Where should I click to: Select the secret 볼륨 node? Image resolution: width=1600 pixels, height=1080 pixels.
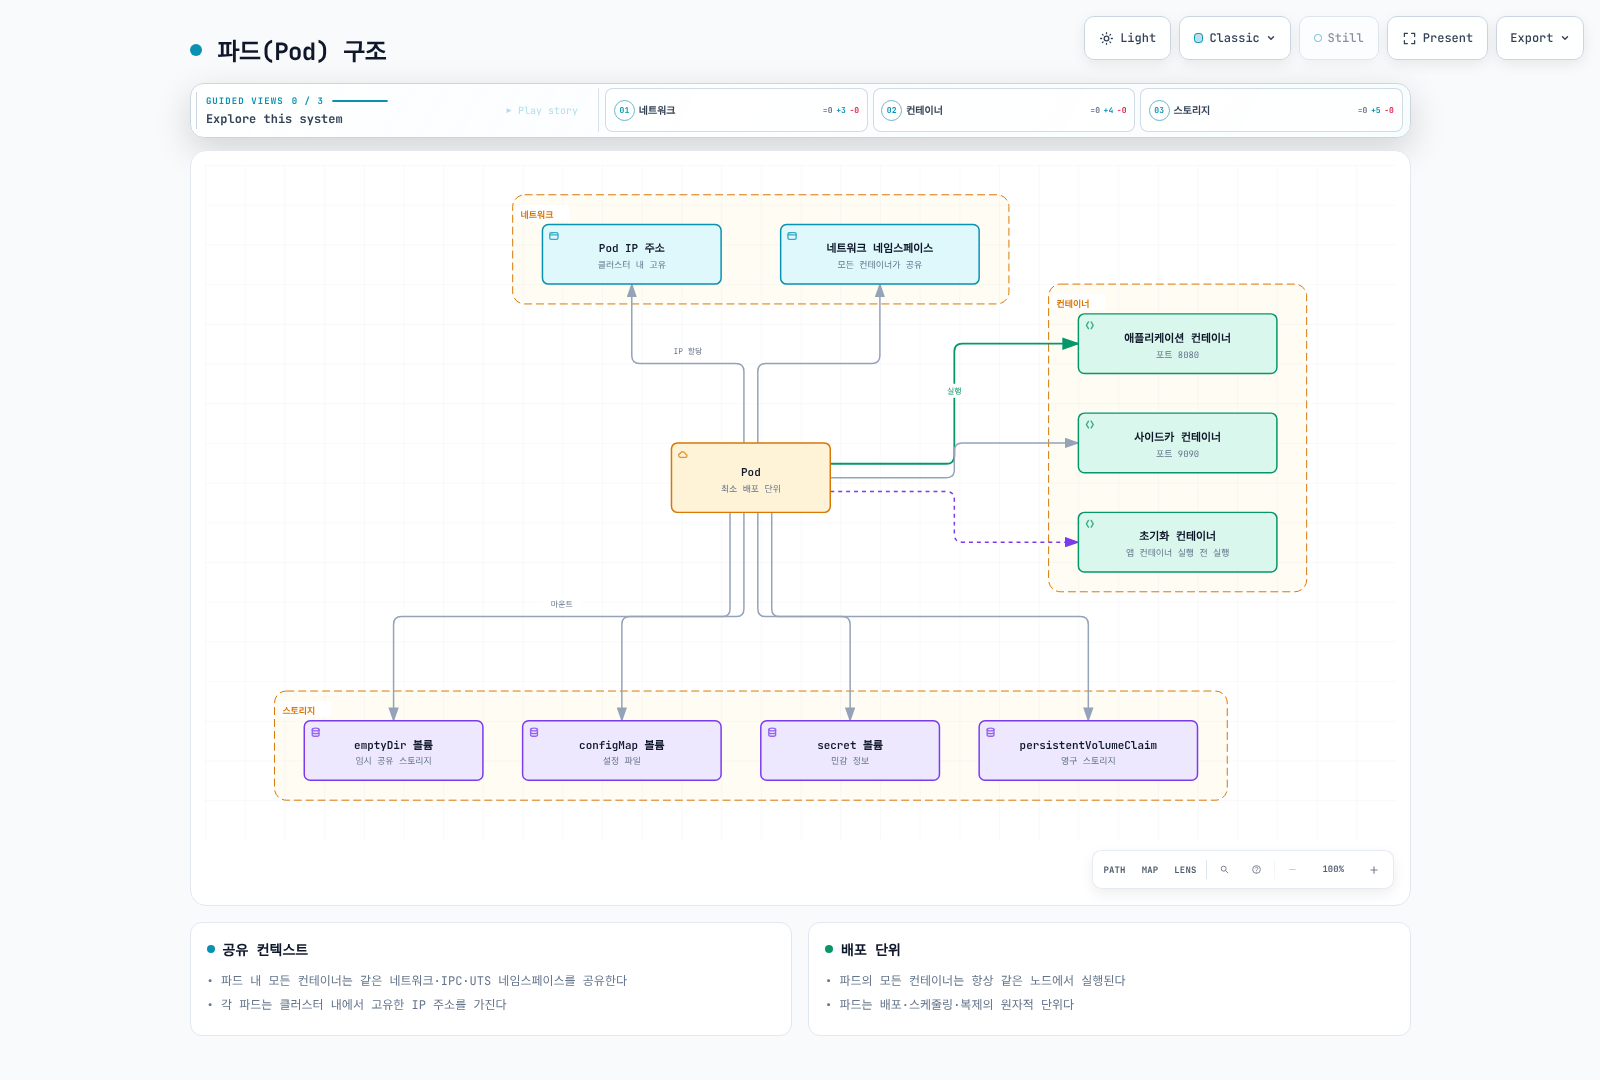coord(850,751)
